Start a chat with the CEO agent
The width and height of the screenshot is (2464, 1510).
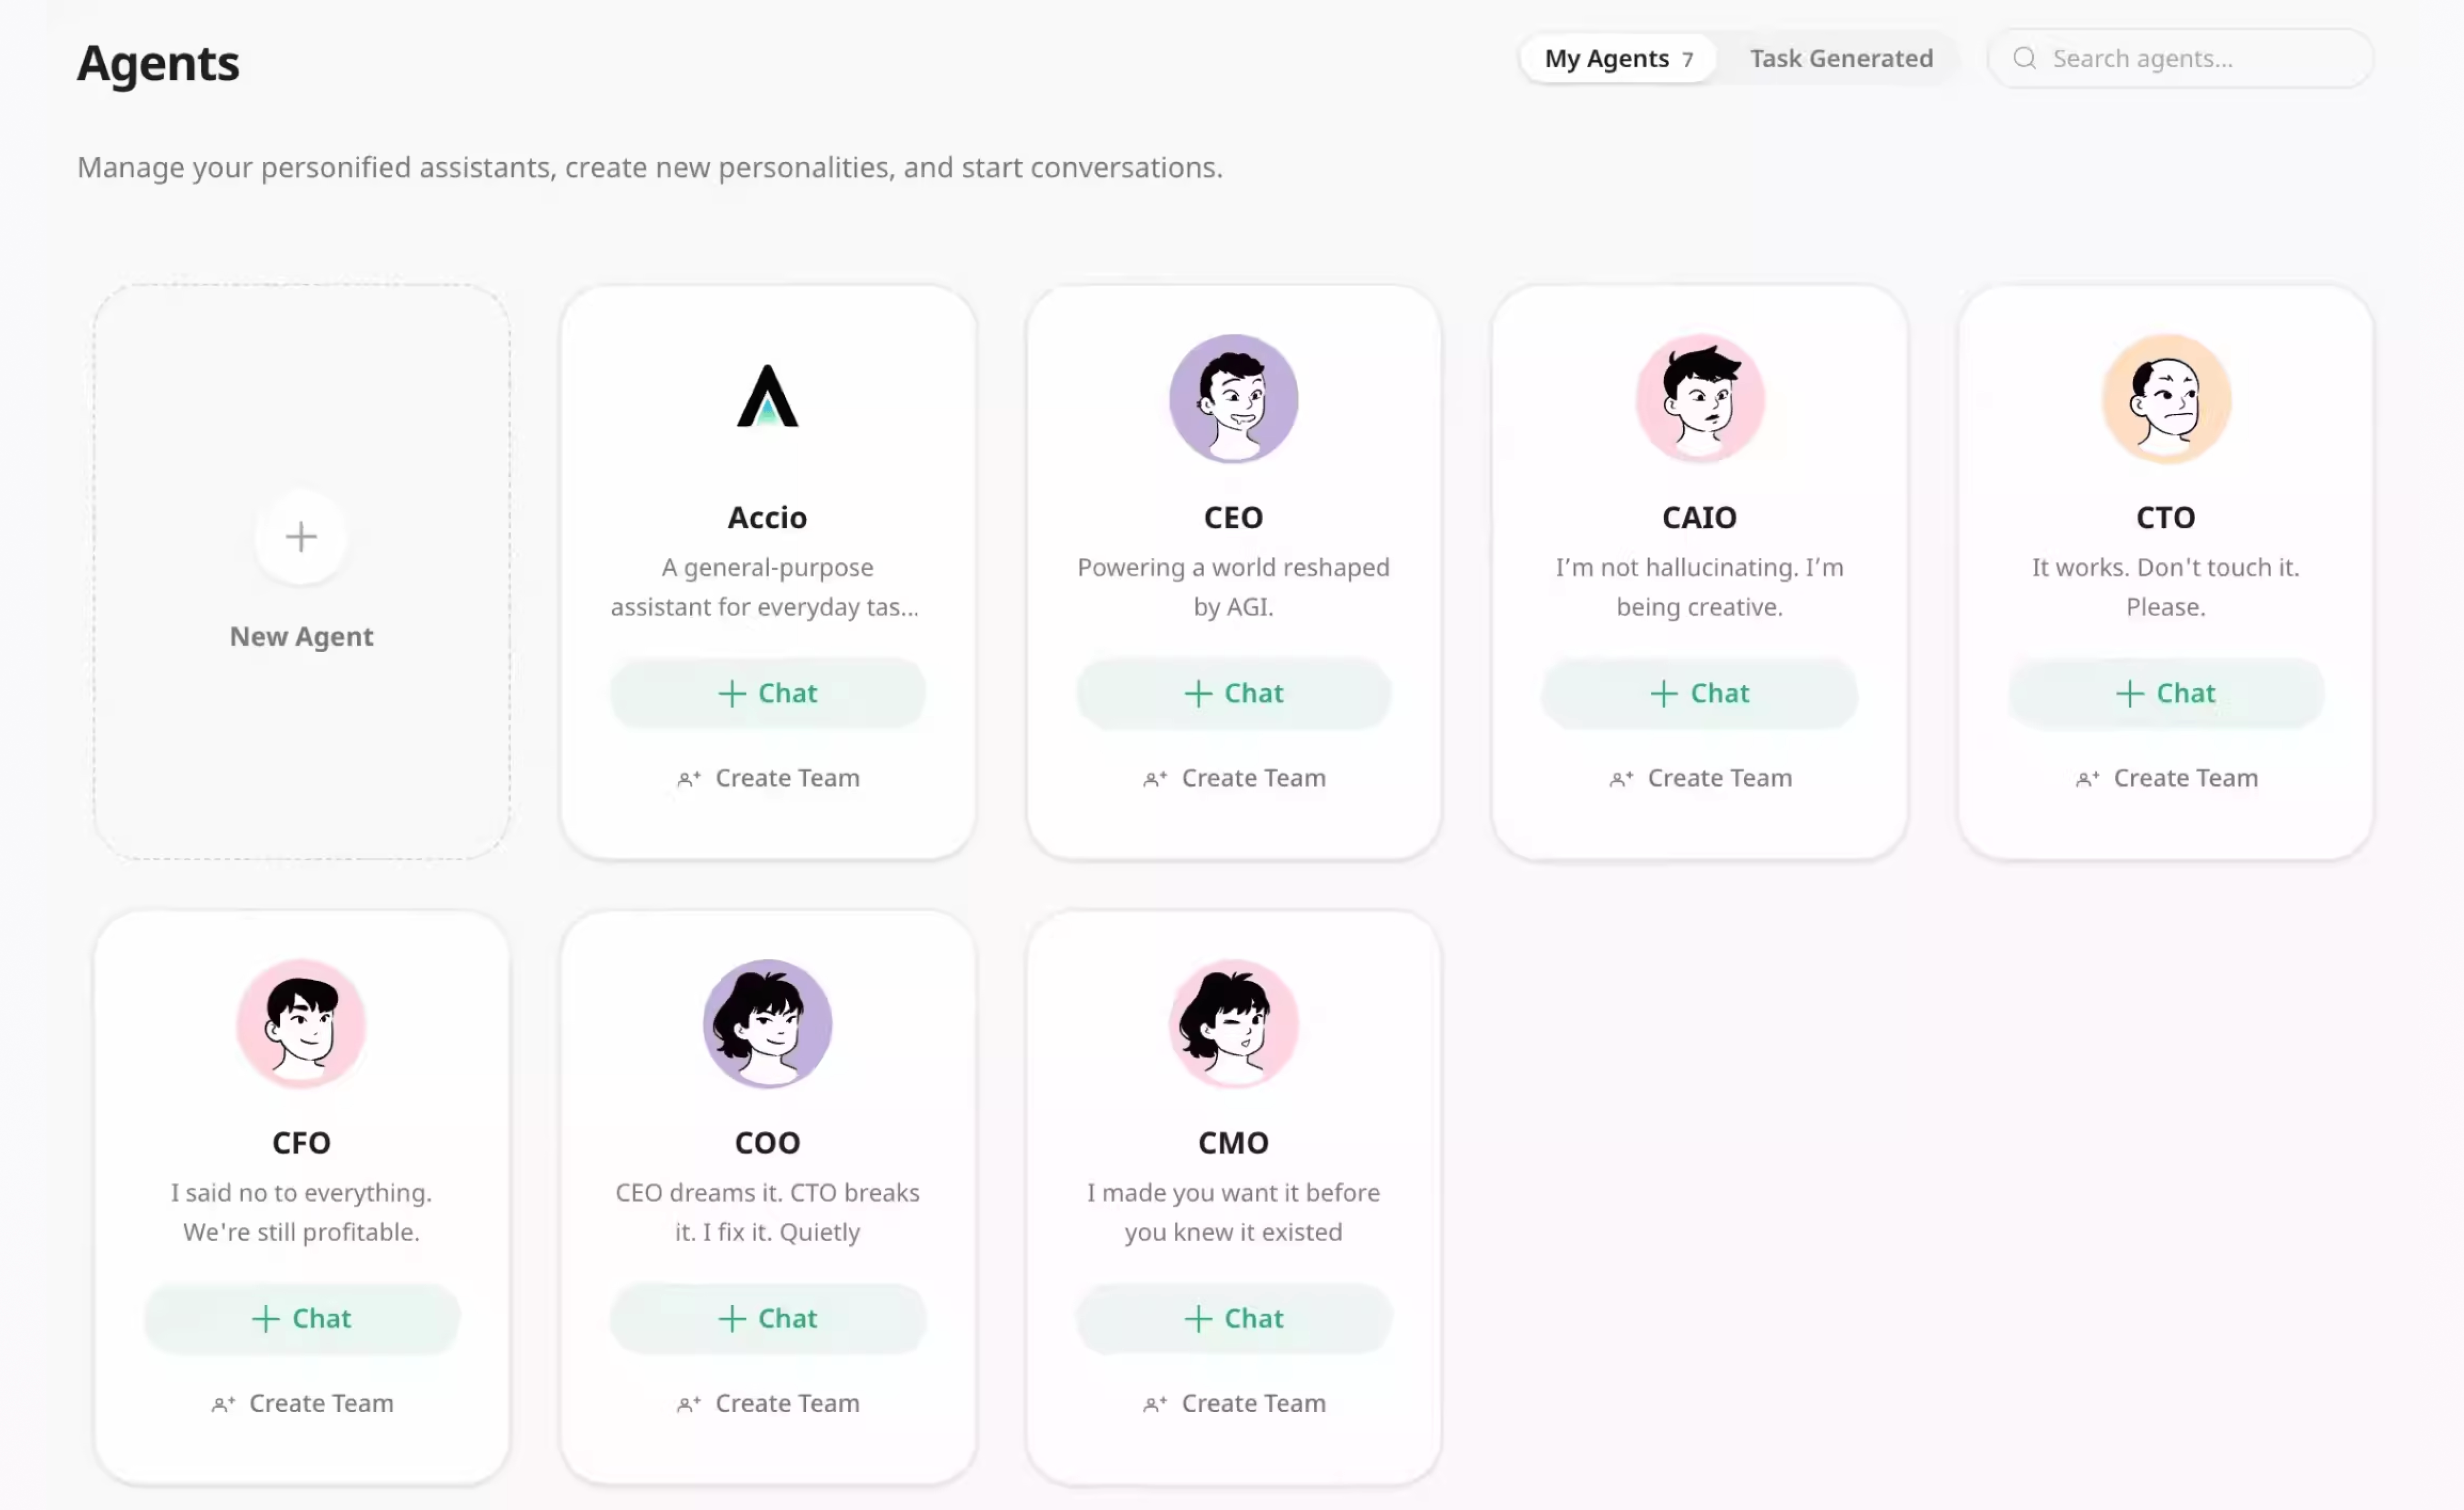(1233, 693)
